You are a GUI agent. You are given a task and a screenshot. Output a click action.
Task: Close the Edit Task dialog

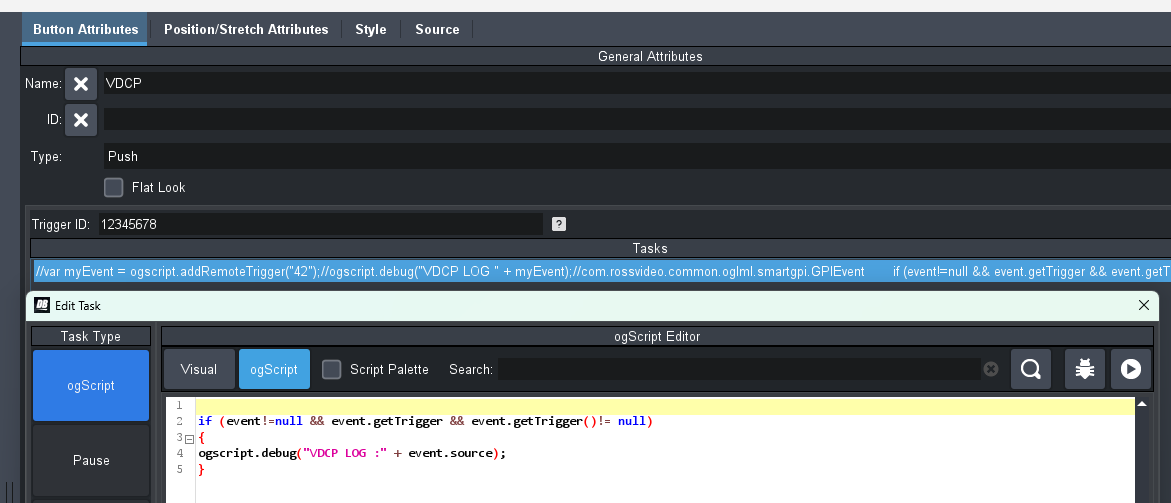1144,305
